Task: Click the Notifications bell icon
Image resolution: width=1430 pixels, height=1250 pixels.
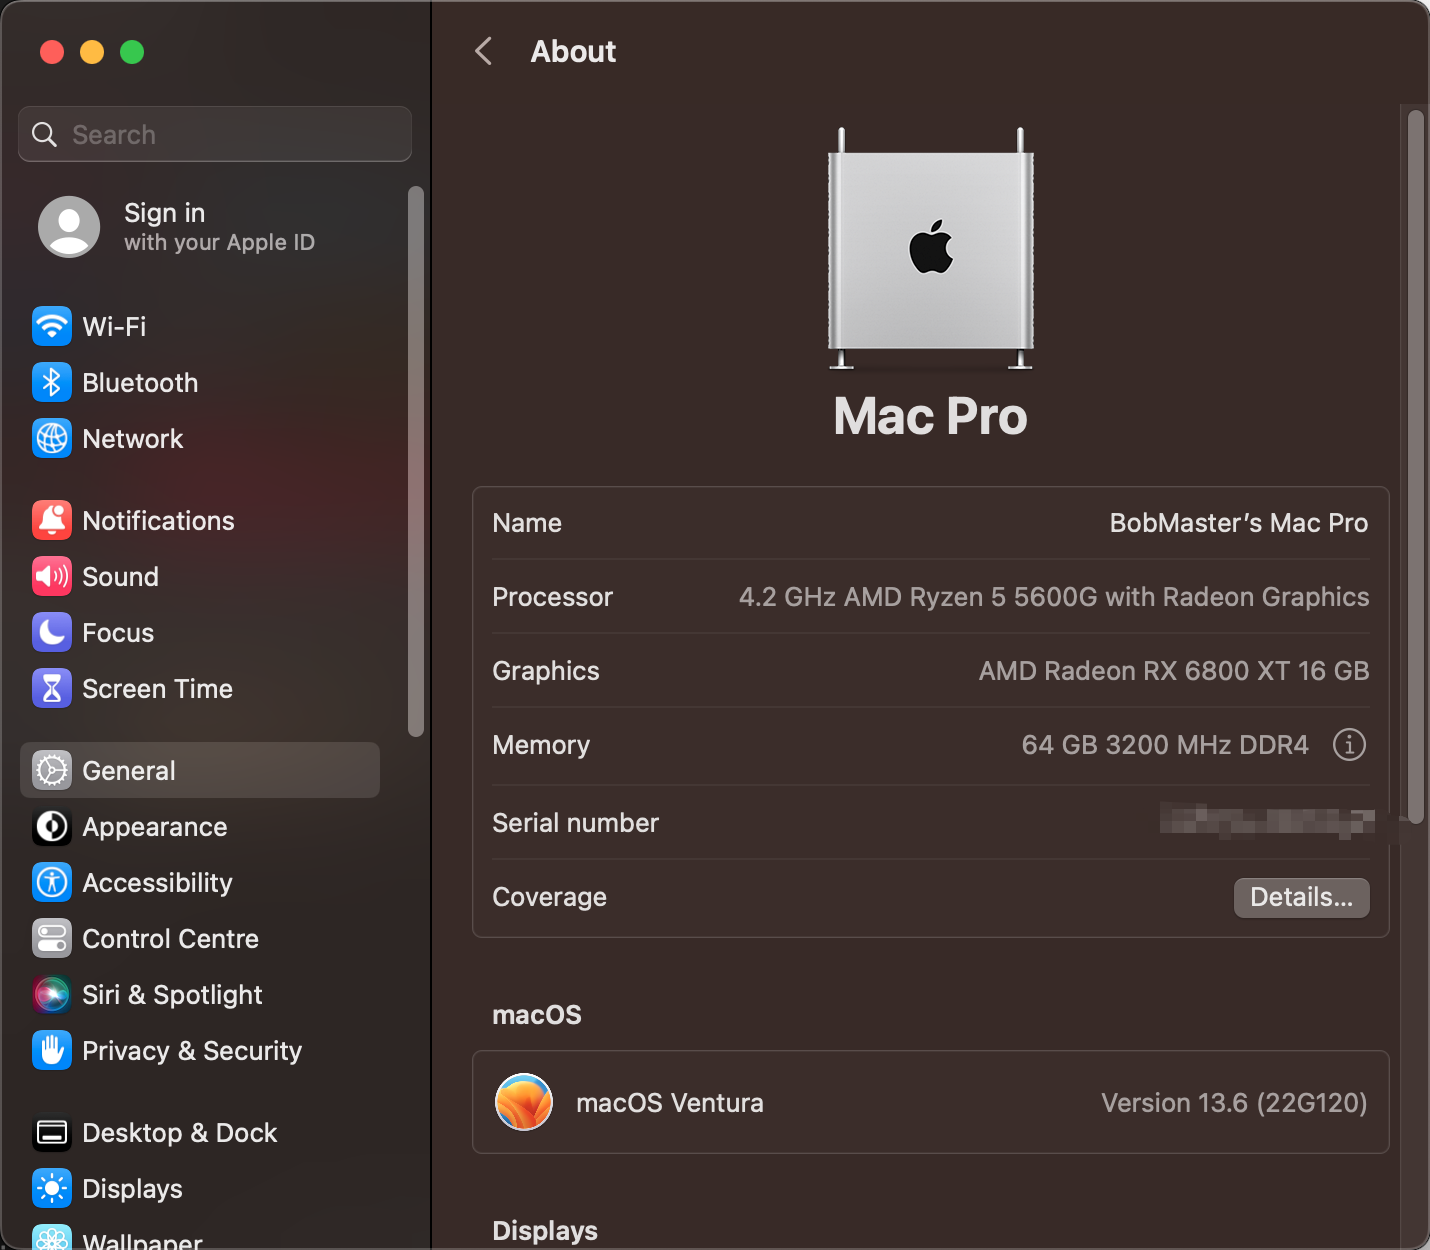Action: point(52,520)
